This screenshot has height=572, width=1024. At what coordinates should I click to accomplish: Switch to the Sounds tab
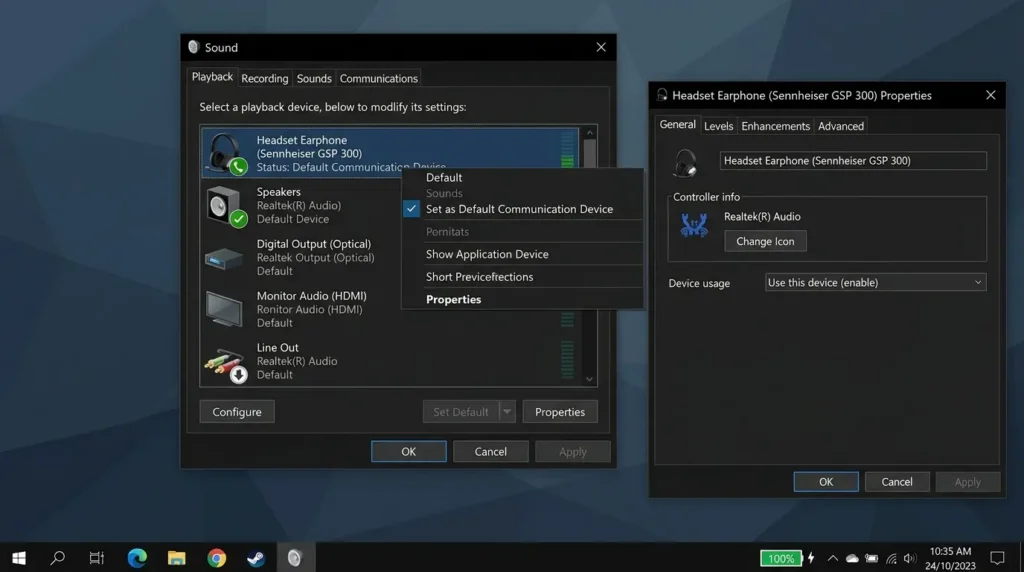coord(314,78)
